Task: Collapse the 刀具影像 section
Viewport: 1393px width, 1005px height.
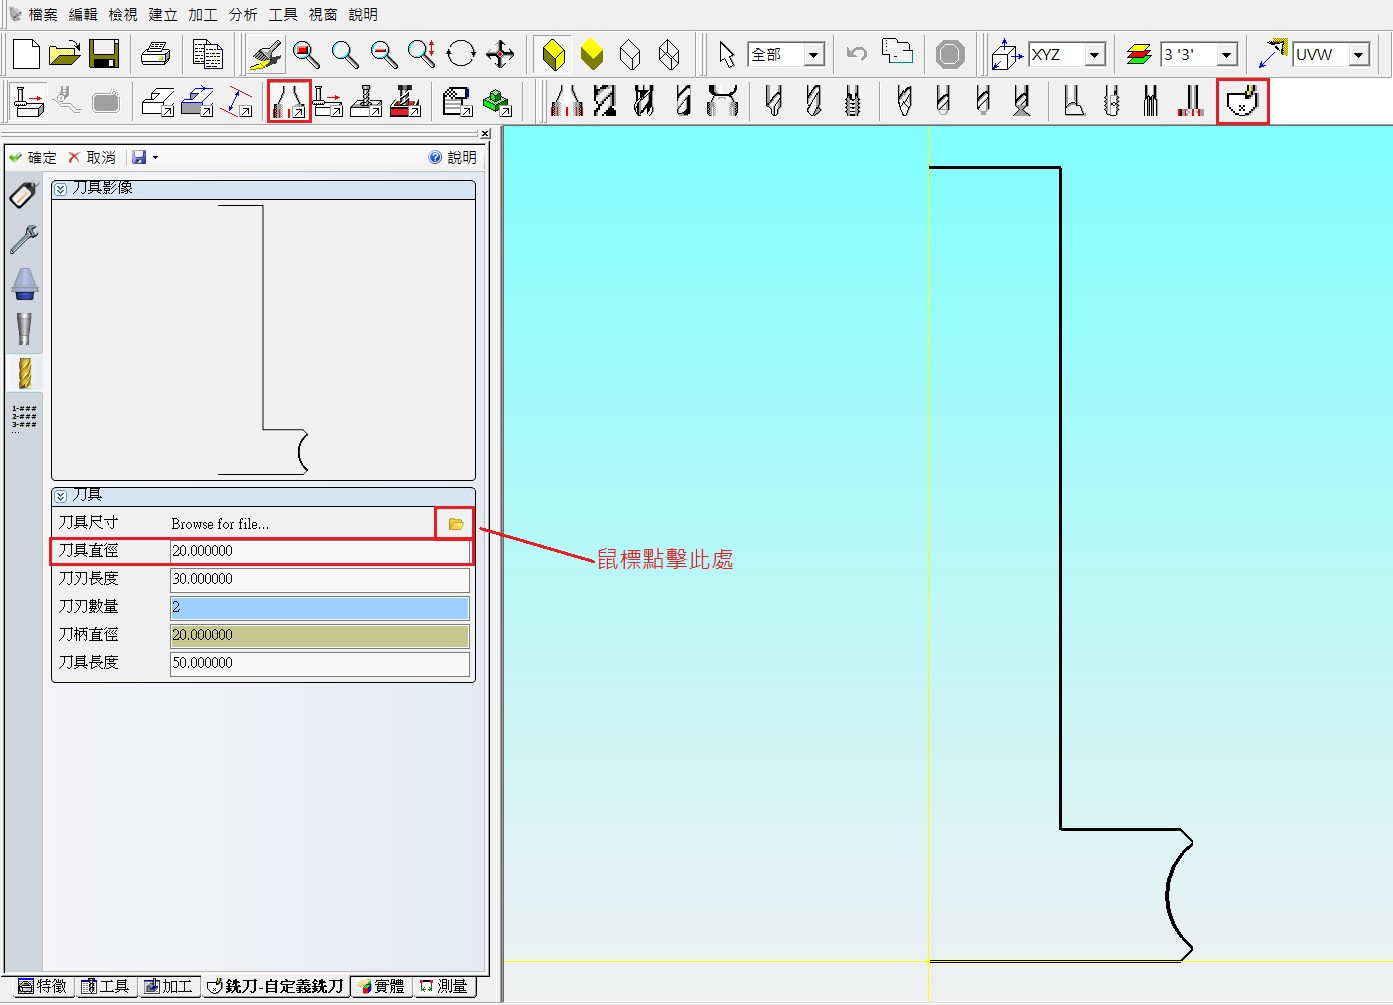Action: coord(61,189)
